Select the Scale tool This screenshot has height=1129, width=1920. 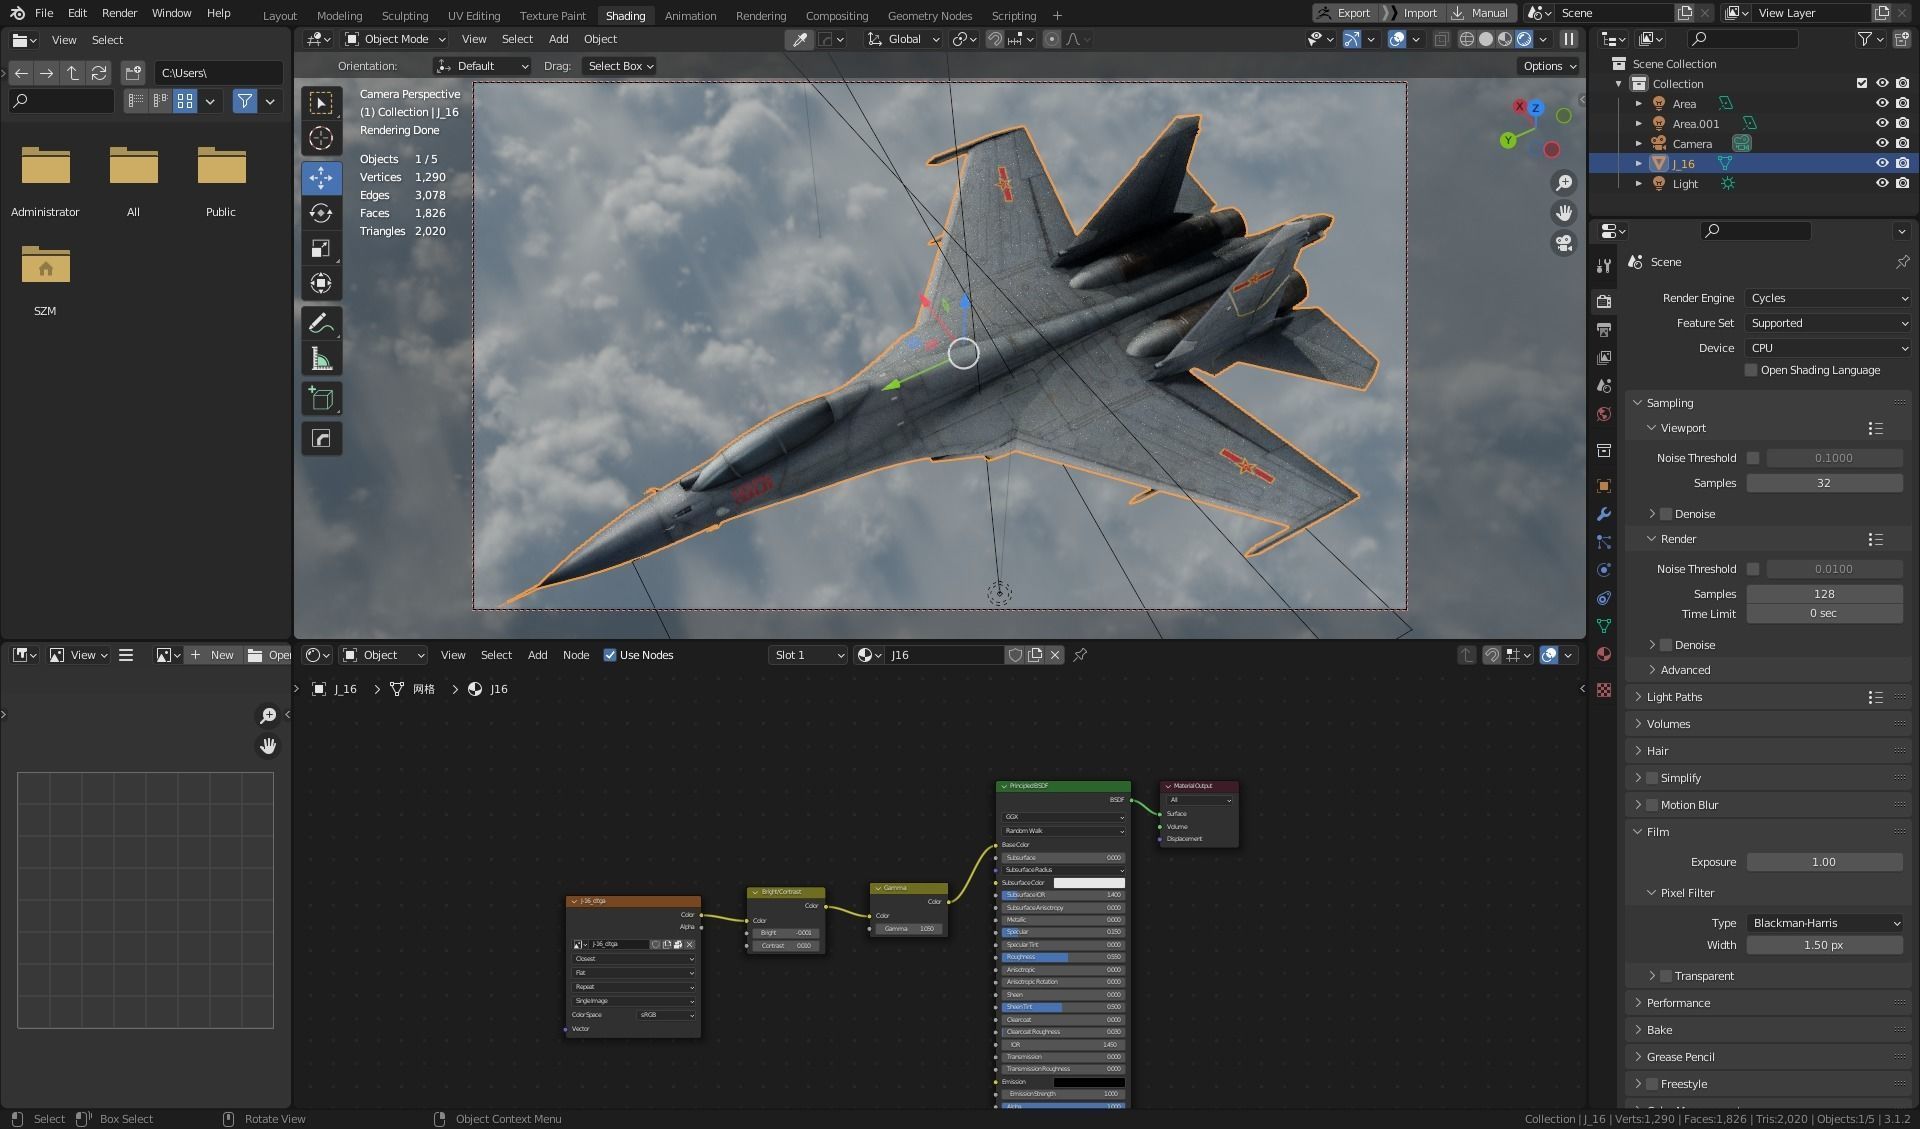[321, 248]
